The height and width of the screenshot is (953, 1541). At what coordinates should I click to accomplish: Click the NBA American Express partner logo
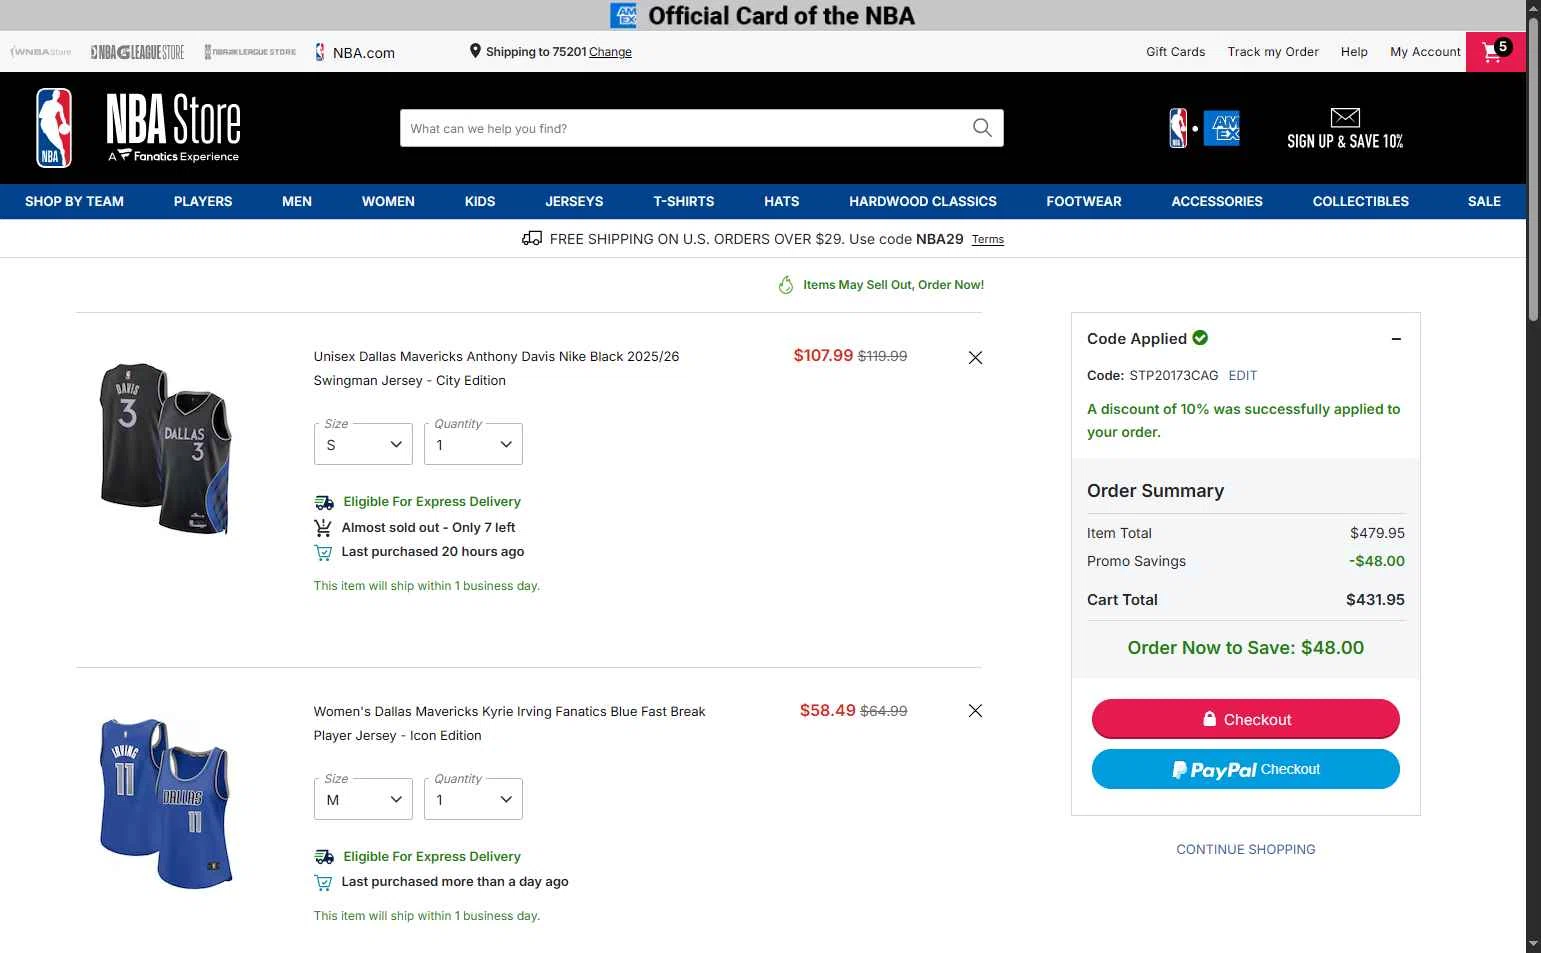pyautogui.click(x=1204, y=128)
